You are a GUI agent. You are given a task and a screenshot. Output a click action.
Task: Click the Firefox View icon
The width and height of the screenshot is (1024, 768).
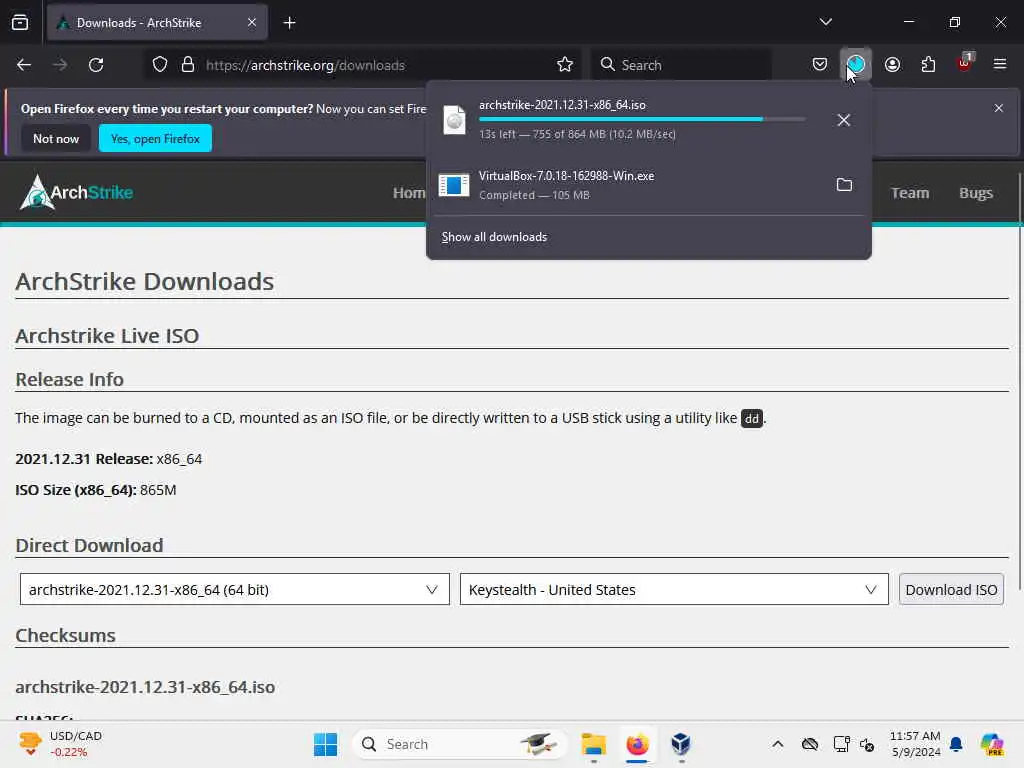20,22
